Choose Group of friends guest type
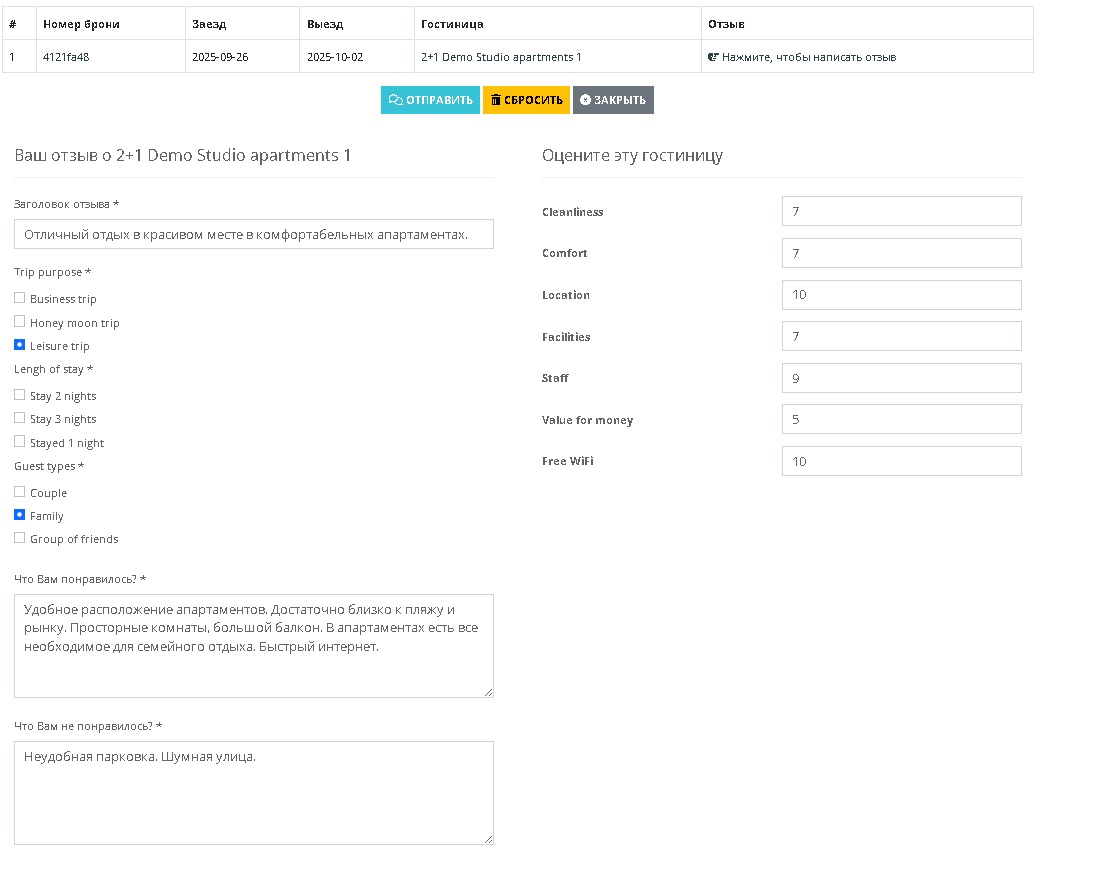 pyautogui.click(x=20, y=538)
